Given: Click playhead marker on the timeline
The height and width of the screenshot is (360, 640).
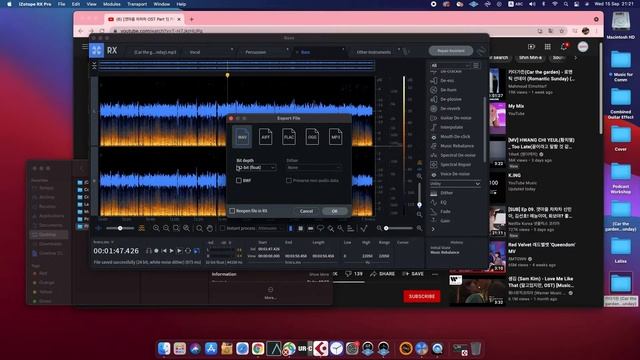Looking at the screenshot, I should click(227, 76).
